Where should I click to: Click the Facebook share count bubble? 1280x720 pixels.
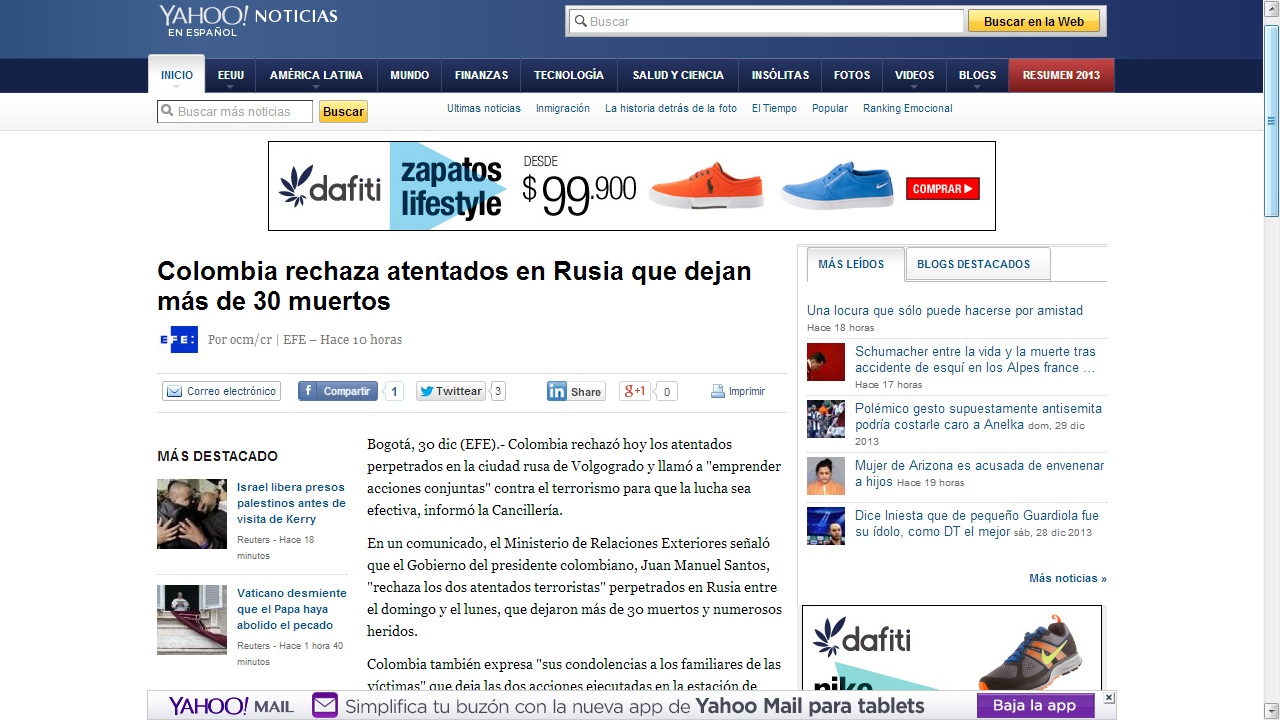click(393, 392)
